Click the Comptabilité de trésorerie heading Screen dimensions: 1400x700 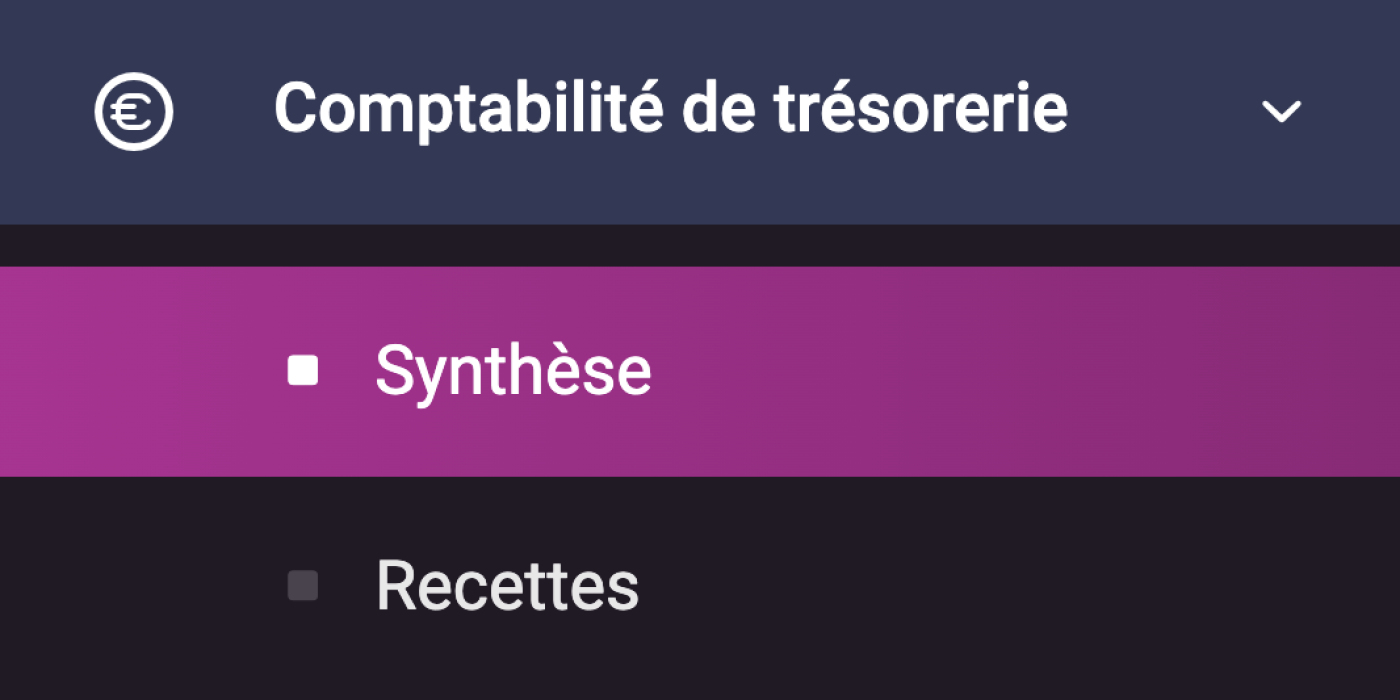(x=671, y=108)
